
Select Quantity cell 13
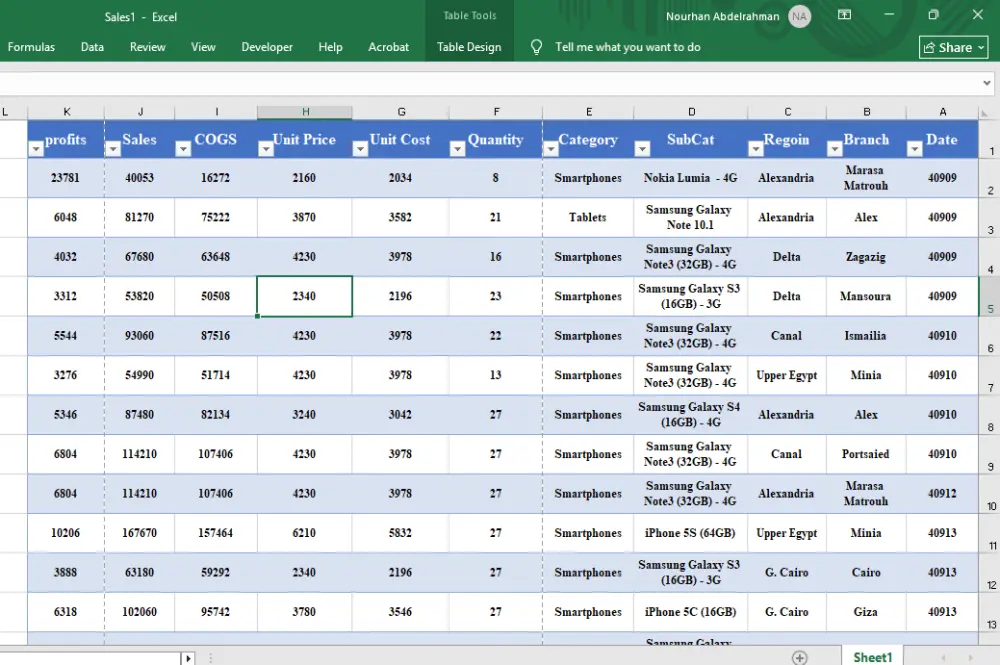click(496, 375)
